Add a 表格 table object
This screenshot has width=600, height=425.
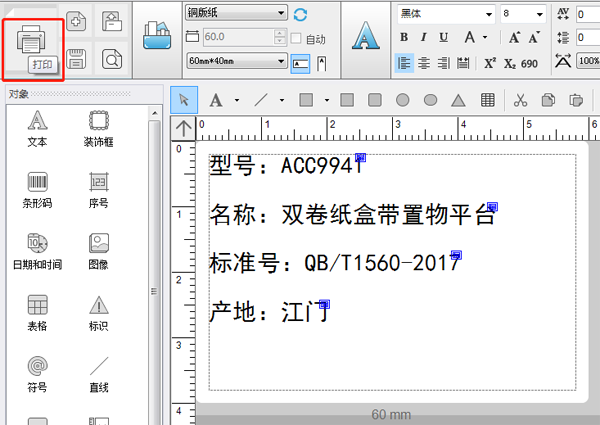pos(37,313)
